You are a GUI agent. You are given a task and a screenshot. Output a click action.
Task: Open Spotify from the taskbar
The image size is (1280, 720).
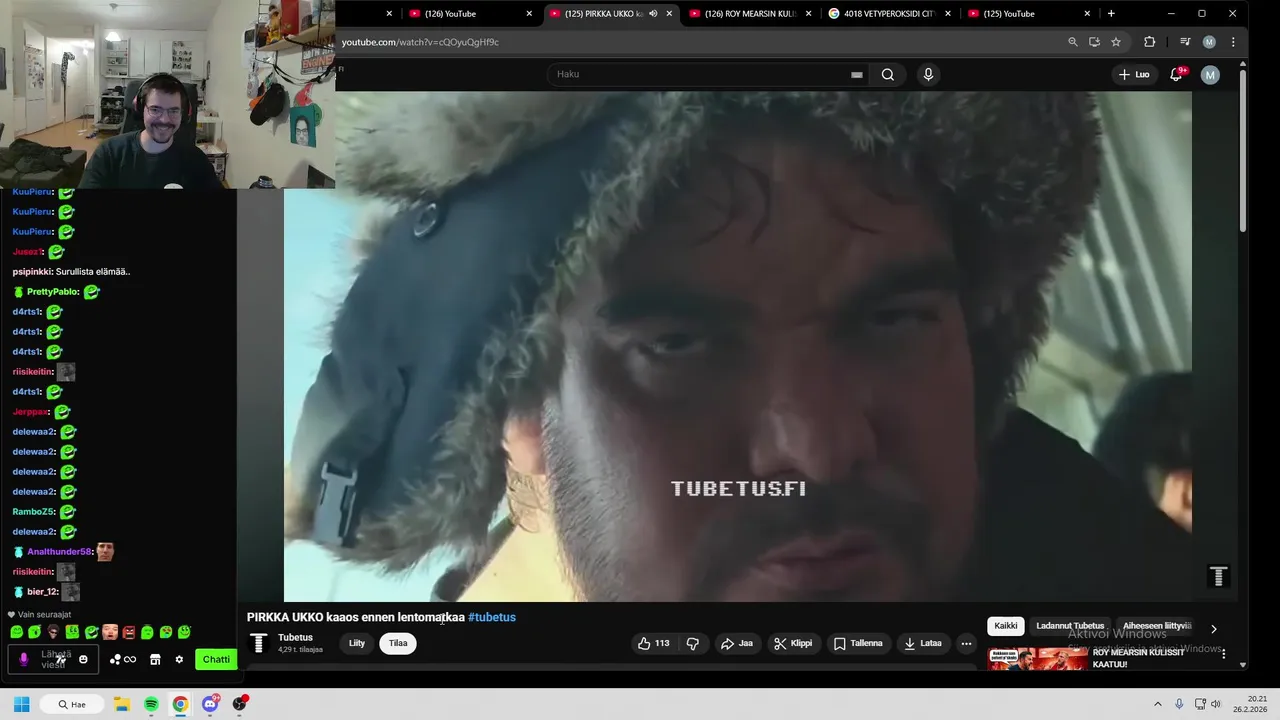pyautogui.click(x=151, y=704)
